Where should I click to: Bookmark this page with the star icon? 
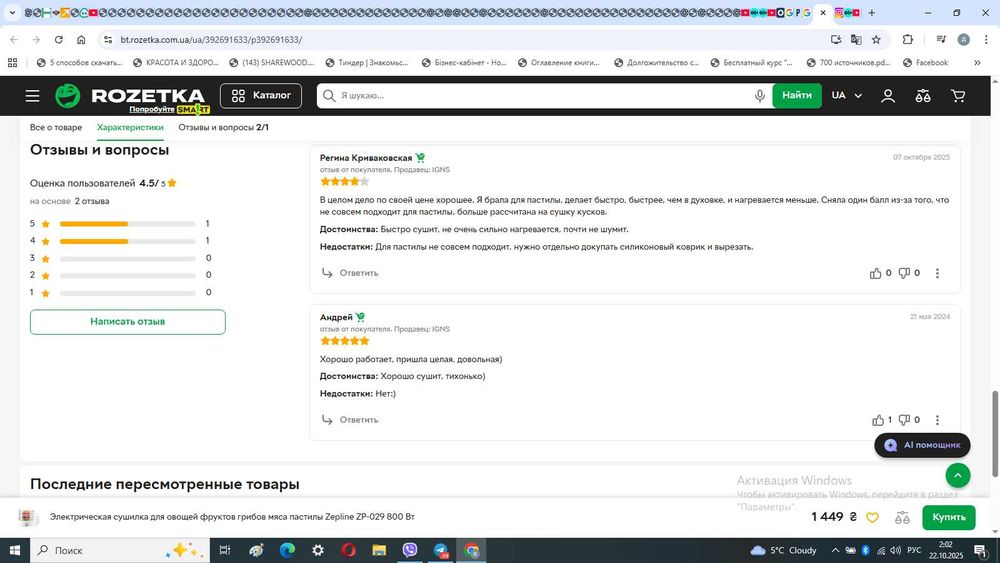tap(876, 40)
